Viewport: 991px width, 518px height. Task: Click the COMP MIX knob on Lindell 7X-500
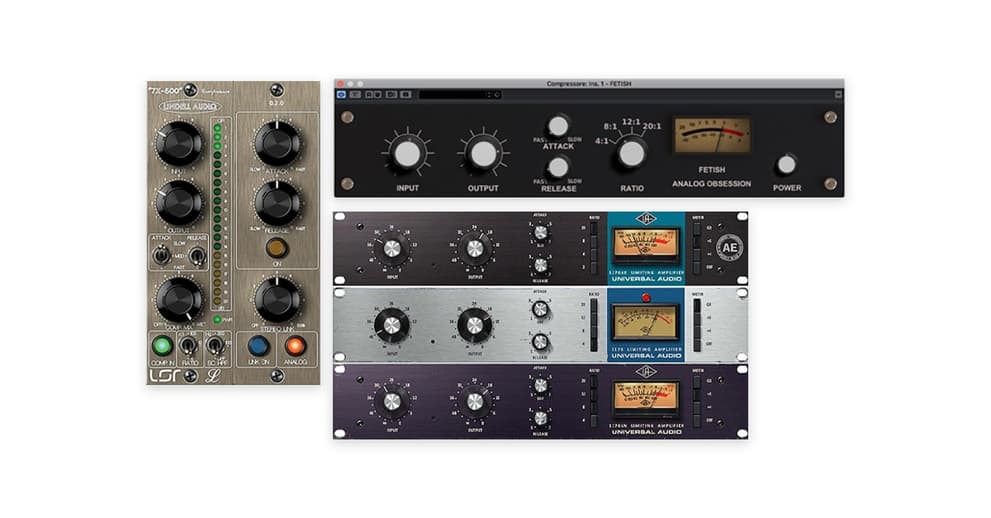(179, 299)
